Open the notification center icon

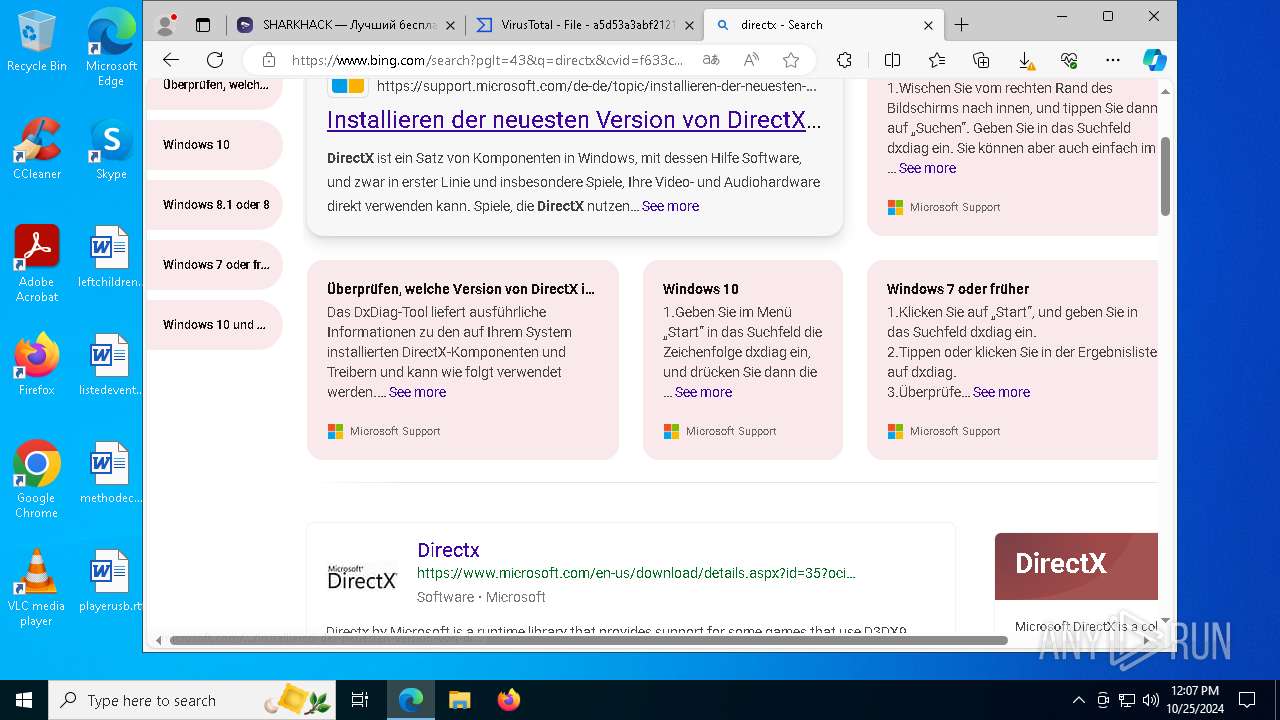(x=1247, y=700)
